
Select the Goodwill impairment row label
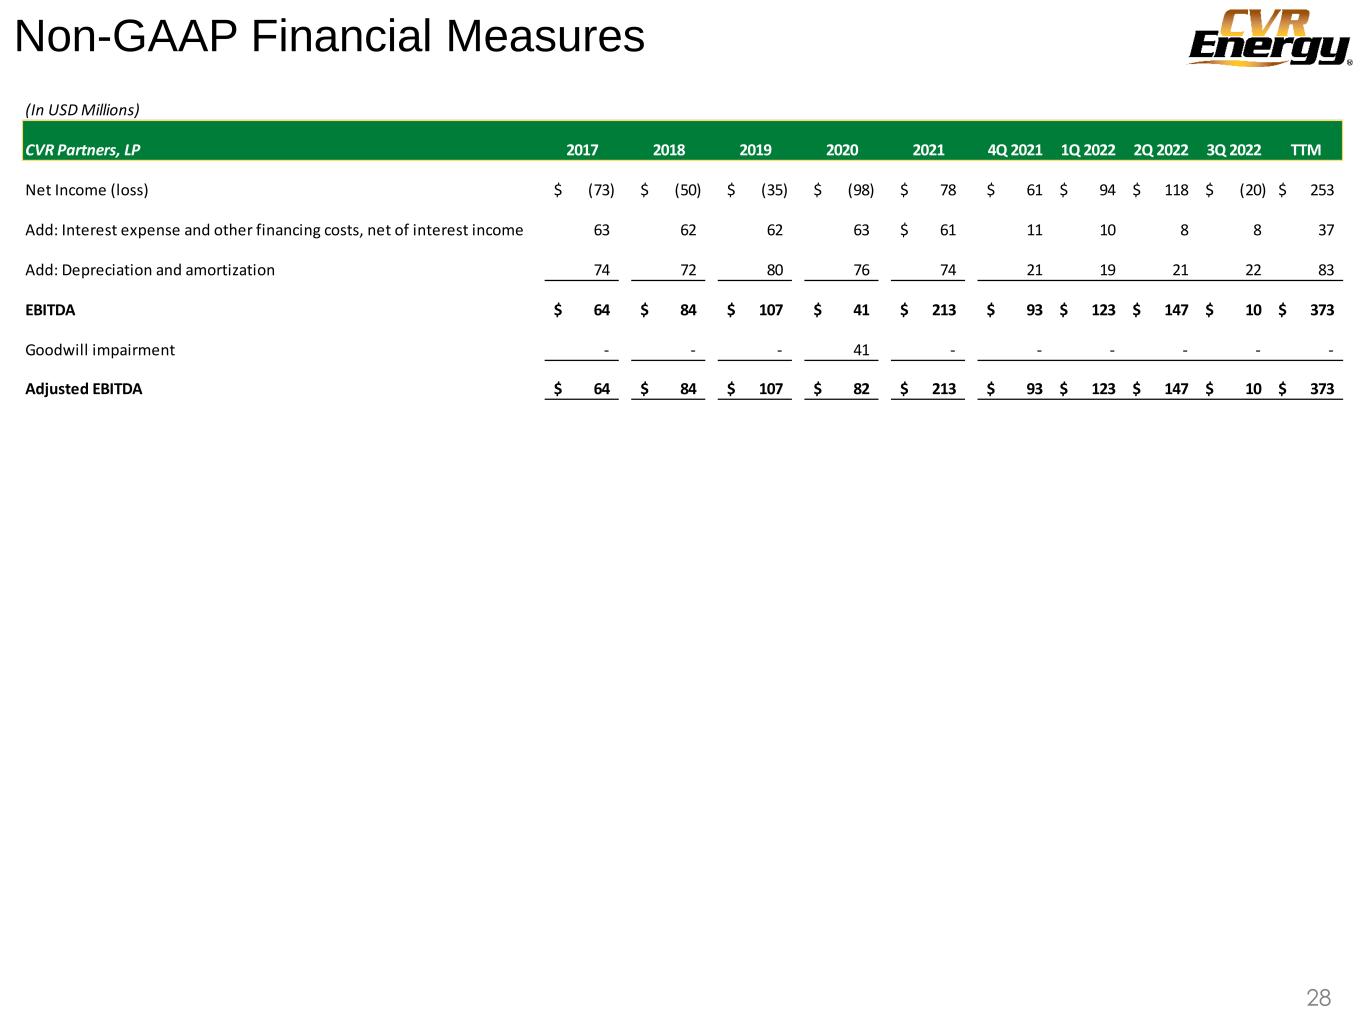point(100,350)
